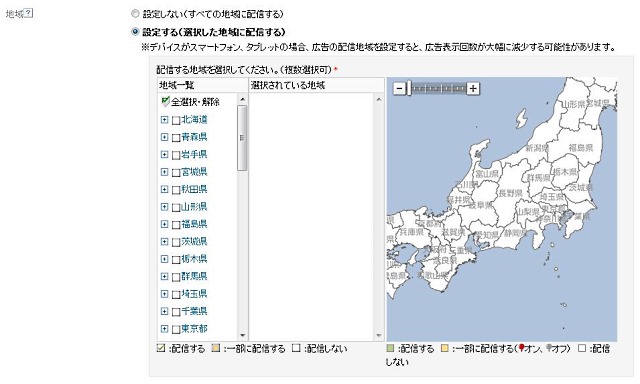
Task: Select 設定しない(すべての地域に配信する) radio
Action: click(x=135, y=13)
